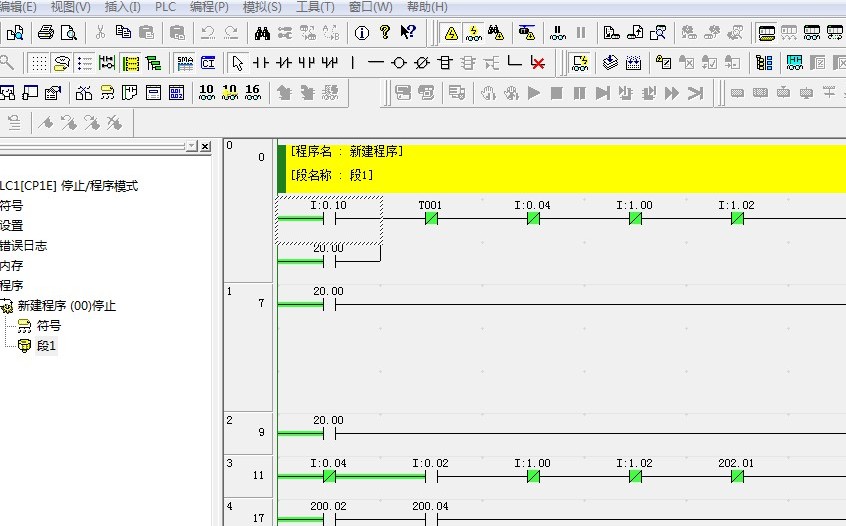Open Print Preview from the toolbar
846x526 pixels.
(x=67, y=33)
